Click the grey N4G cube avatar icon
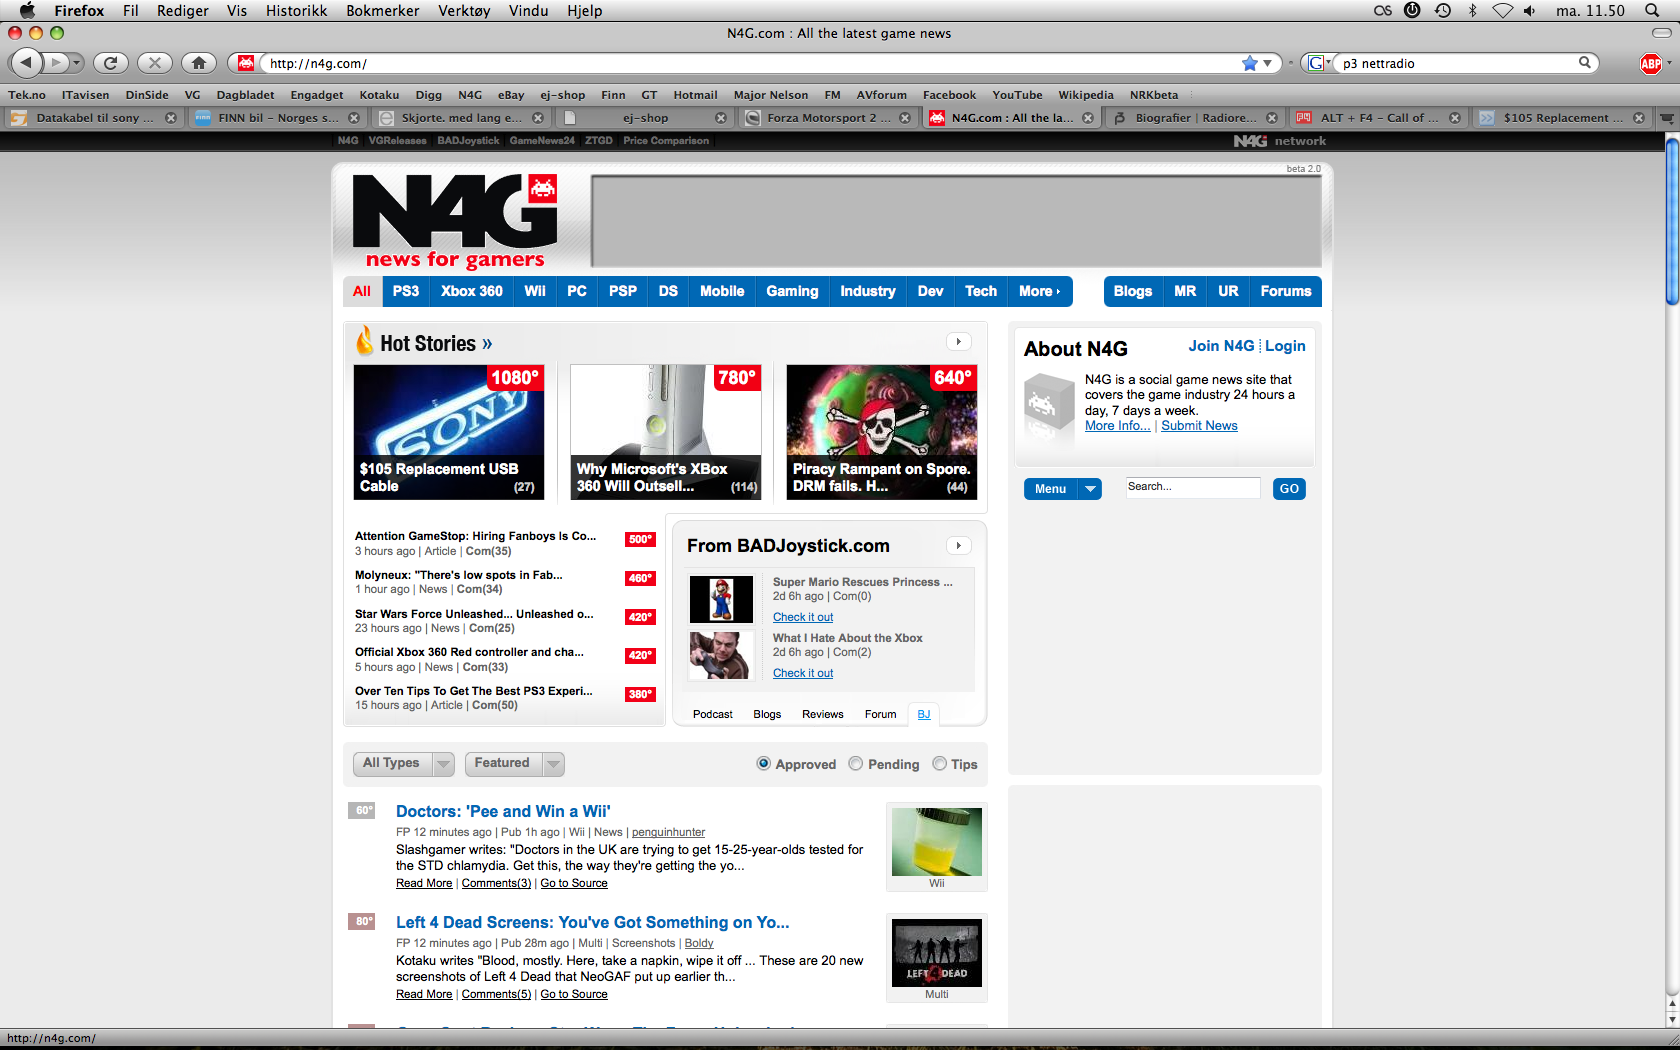The width and height of the screenshot is (1680, 1050). 1048,405
